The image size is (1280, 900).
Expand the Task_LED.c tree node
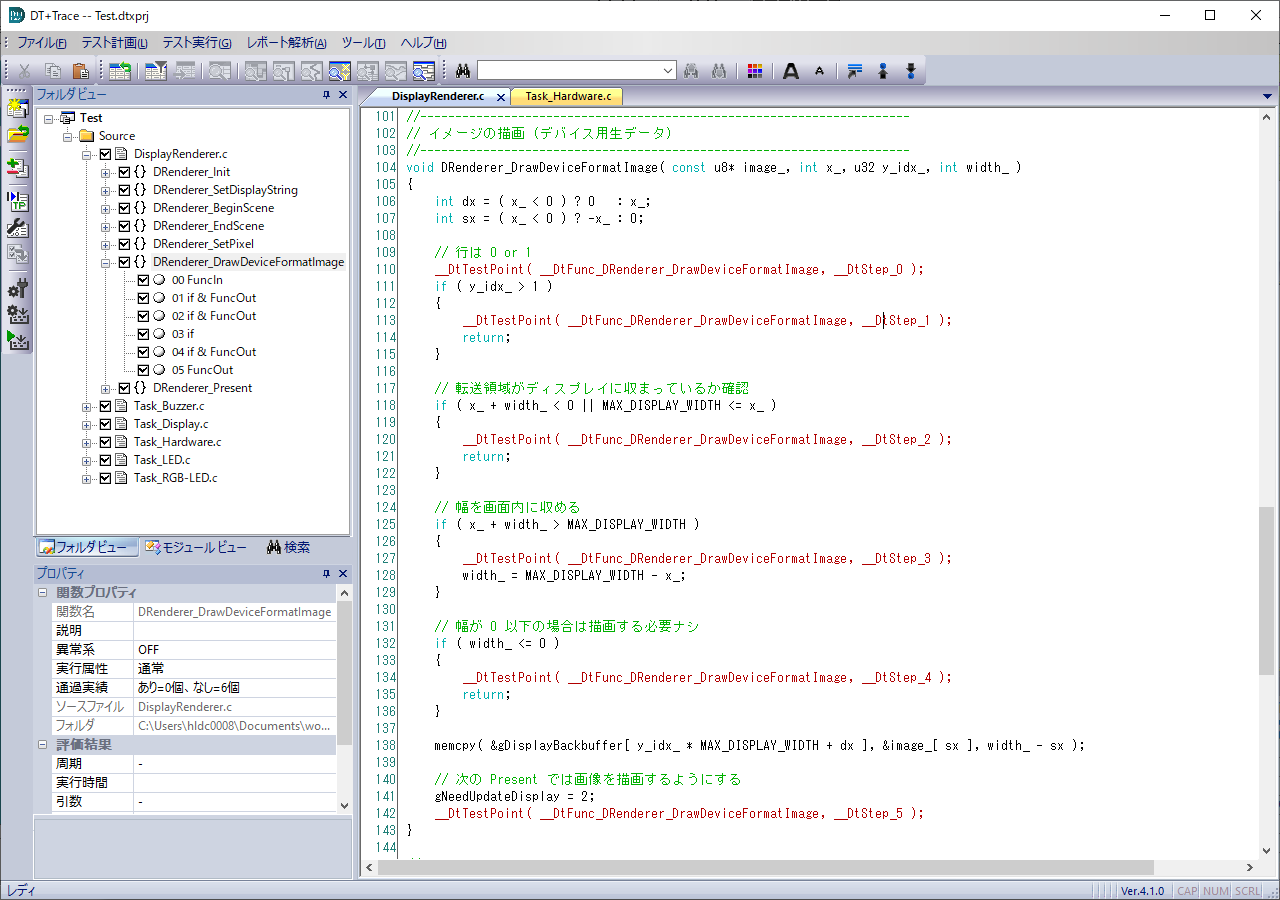87,460
